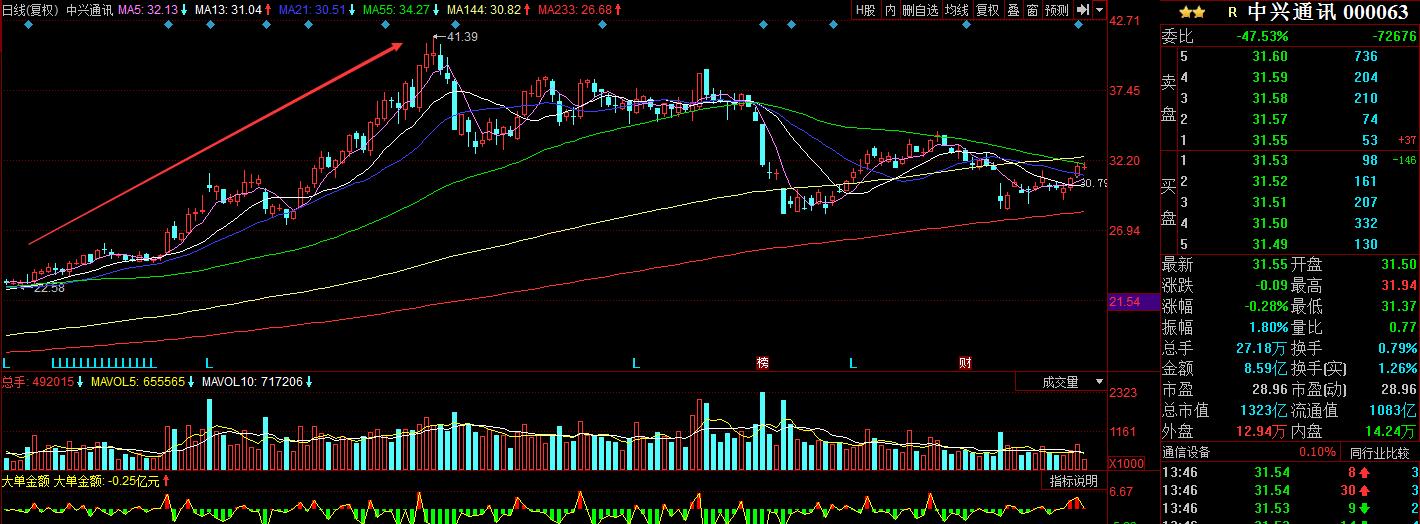Click the 外盘 value 12.94万
This screenshot has height=524, width=1420.
(1261, 432)
